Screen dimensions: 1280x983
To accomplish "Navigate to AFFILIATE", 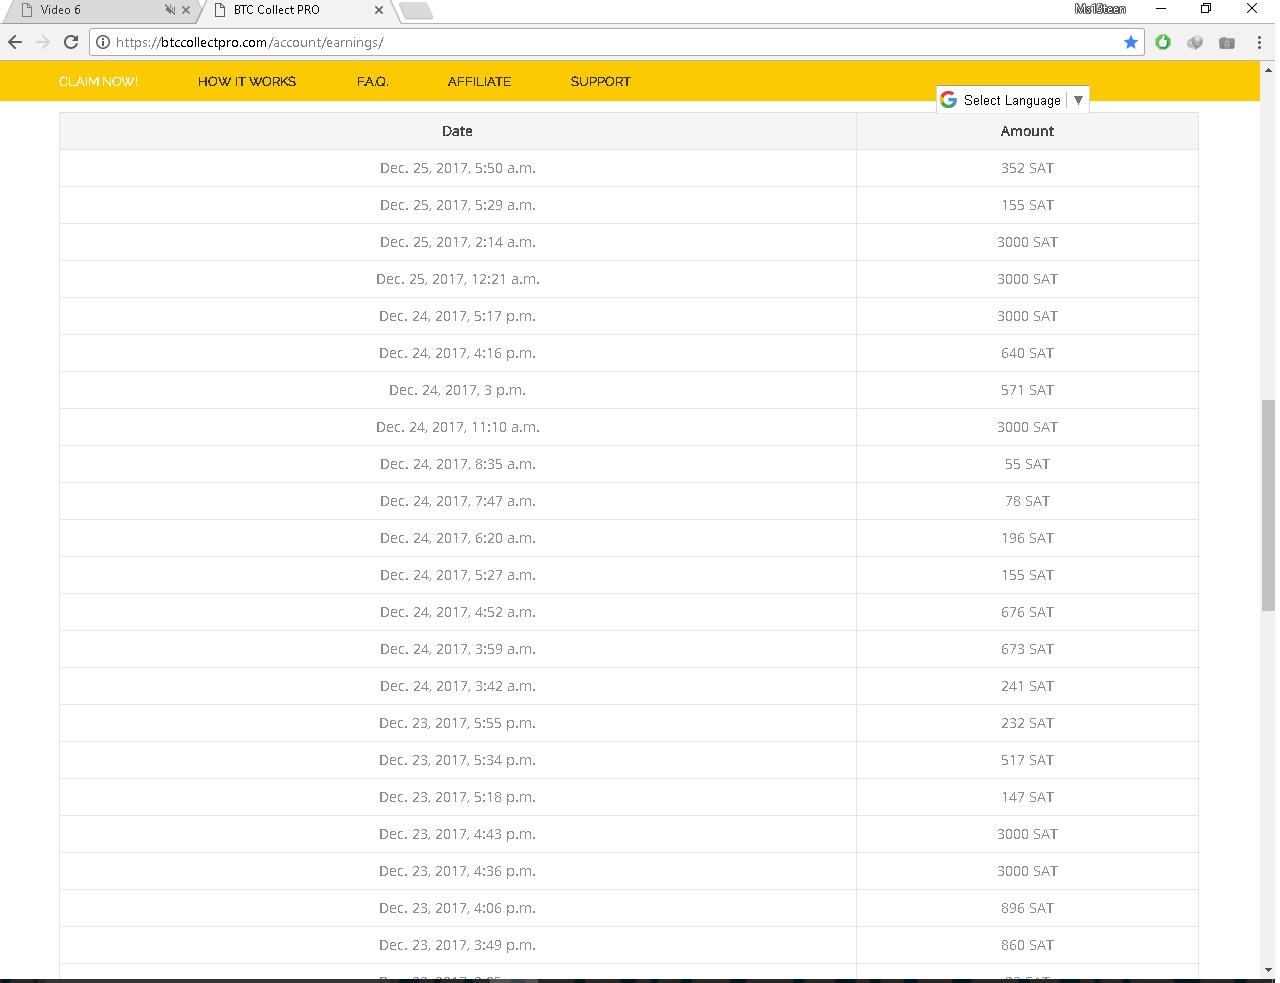I will pos(480,82).
